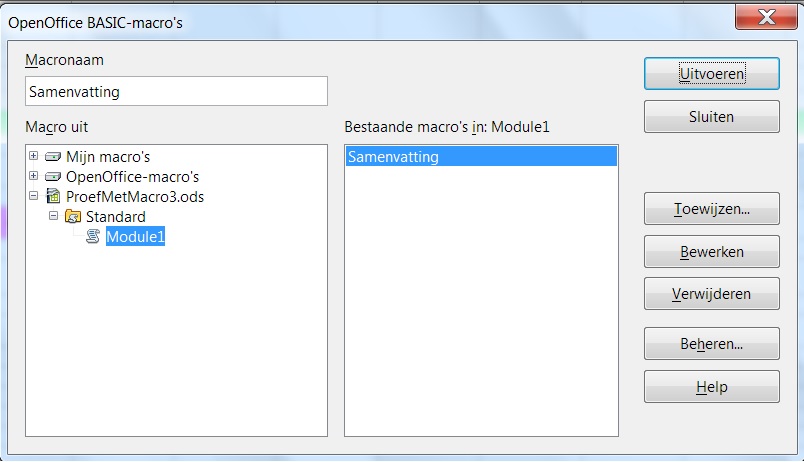Open the Toewijzen... dialog
This screenshot has width=804, height=462.
(x=711, y=211)
